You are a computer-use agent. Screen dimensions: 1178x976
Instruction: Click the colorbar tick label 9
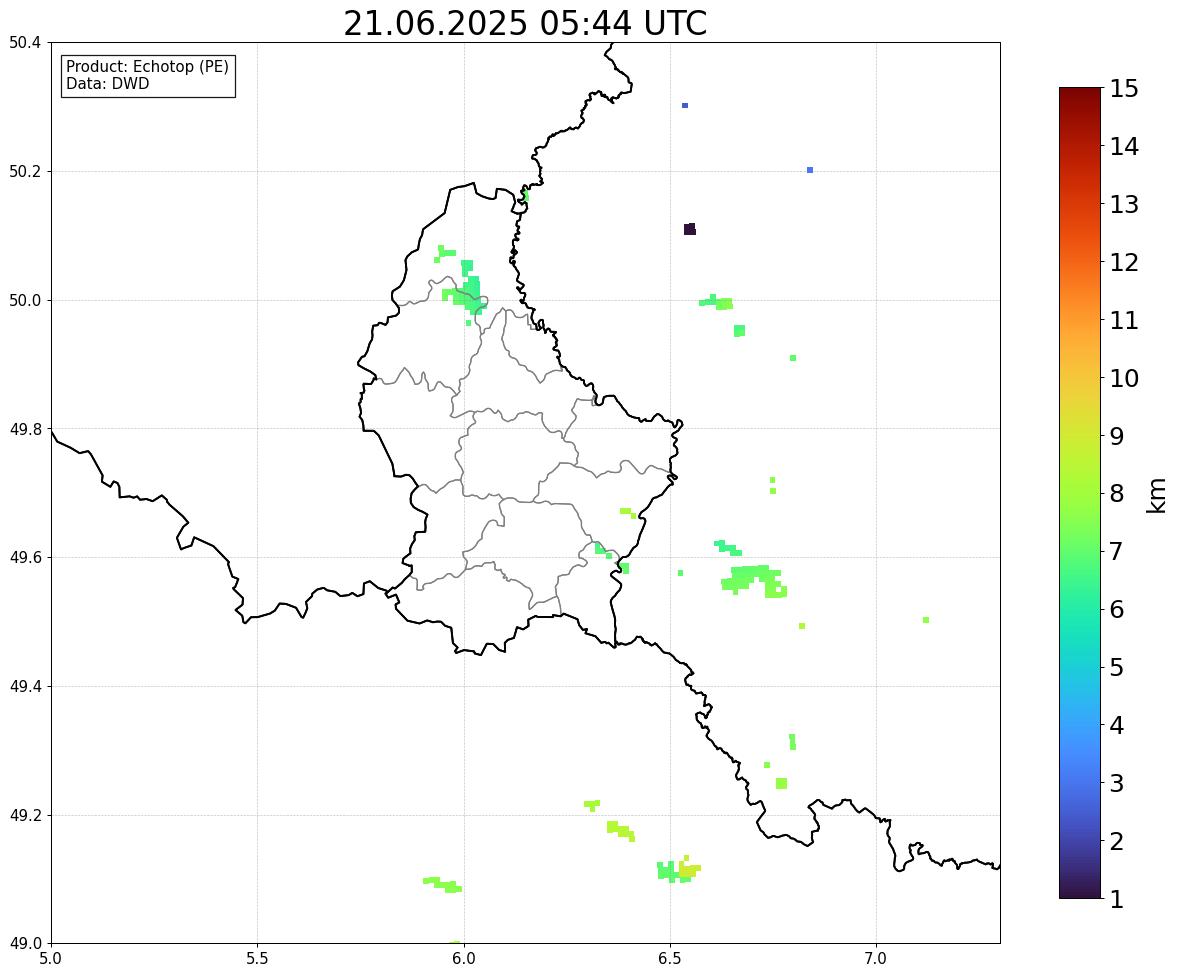coord(1116,436)
